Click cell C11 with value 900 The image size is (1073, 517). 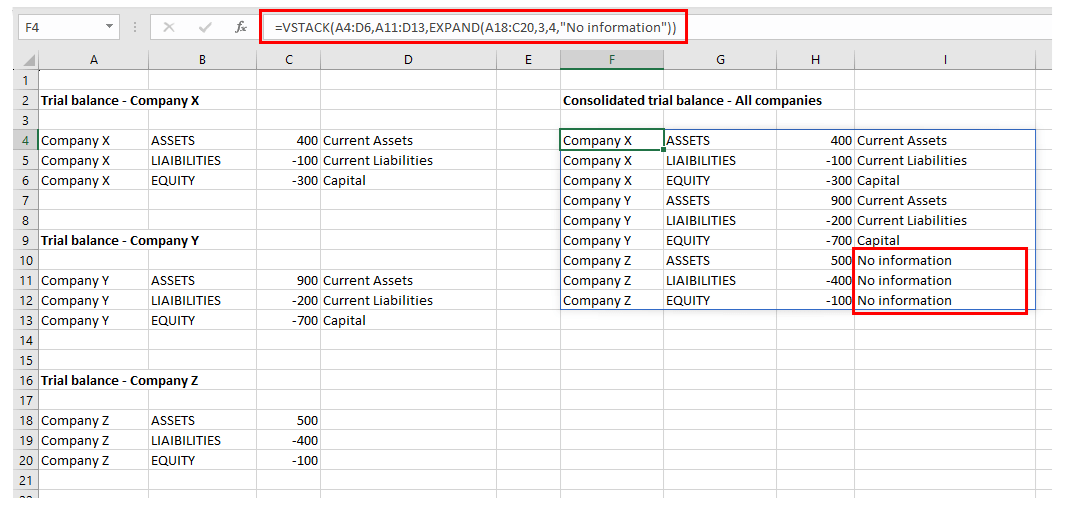click(x=289, y=280)
